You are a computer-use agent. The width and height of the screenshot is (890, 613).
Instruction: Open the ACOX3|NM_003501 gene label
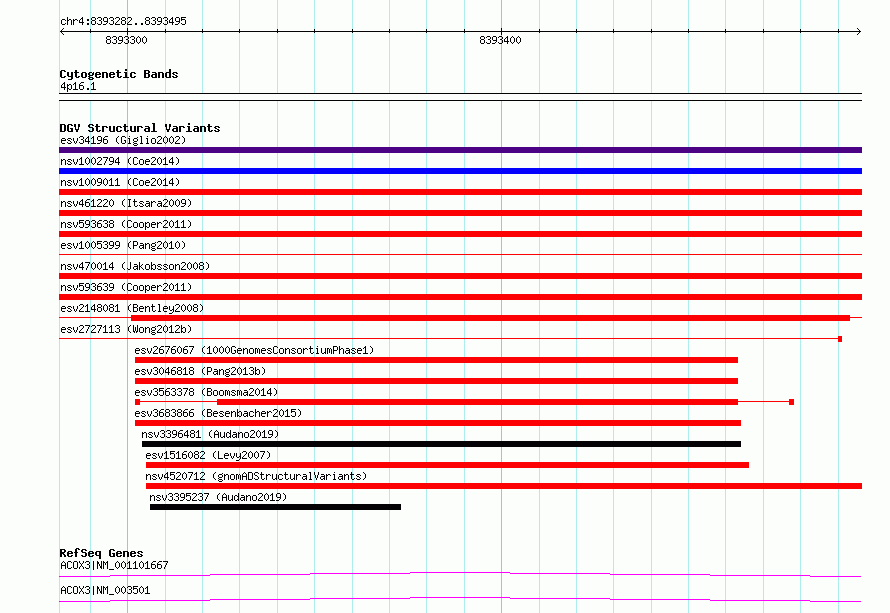point(105,590)
